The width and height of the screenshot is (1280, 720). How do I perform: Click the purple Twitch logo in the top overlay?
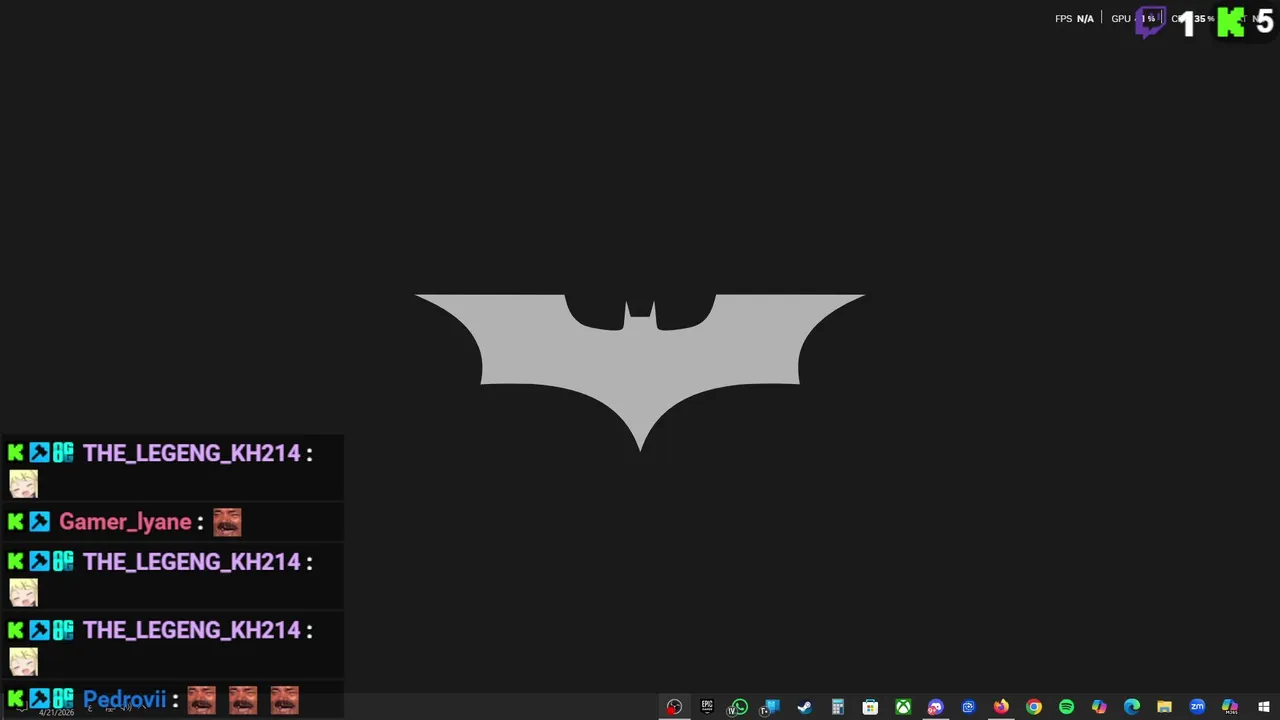[x=1151, y=21]
